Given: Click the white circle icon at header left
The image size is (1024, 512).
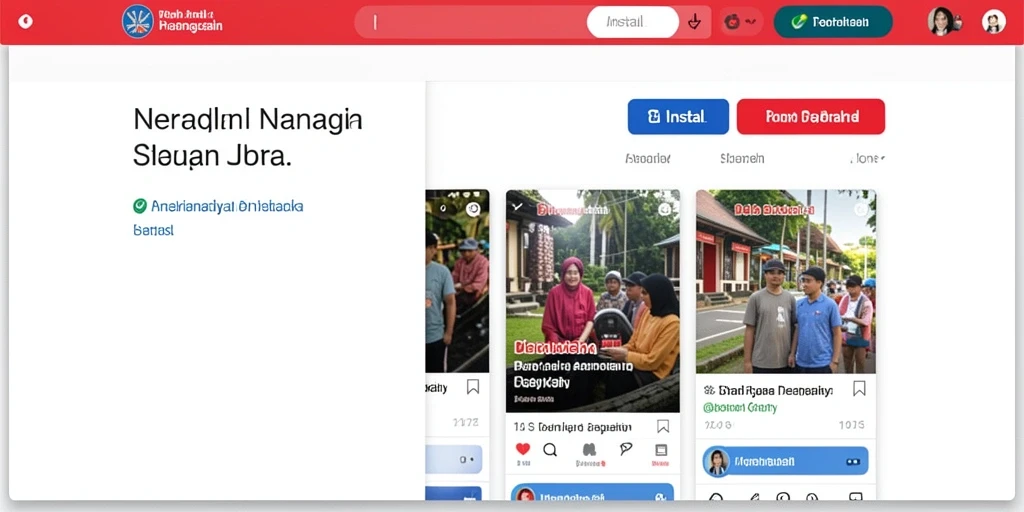Looking at the screenshot, I should pos(25,22).
